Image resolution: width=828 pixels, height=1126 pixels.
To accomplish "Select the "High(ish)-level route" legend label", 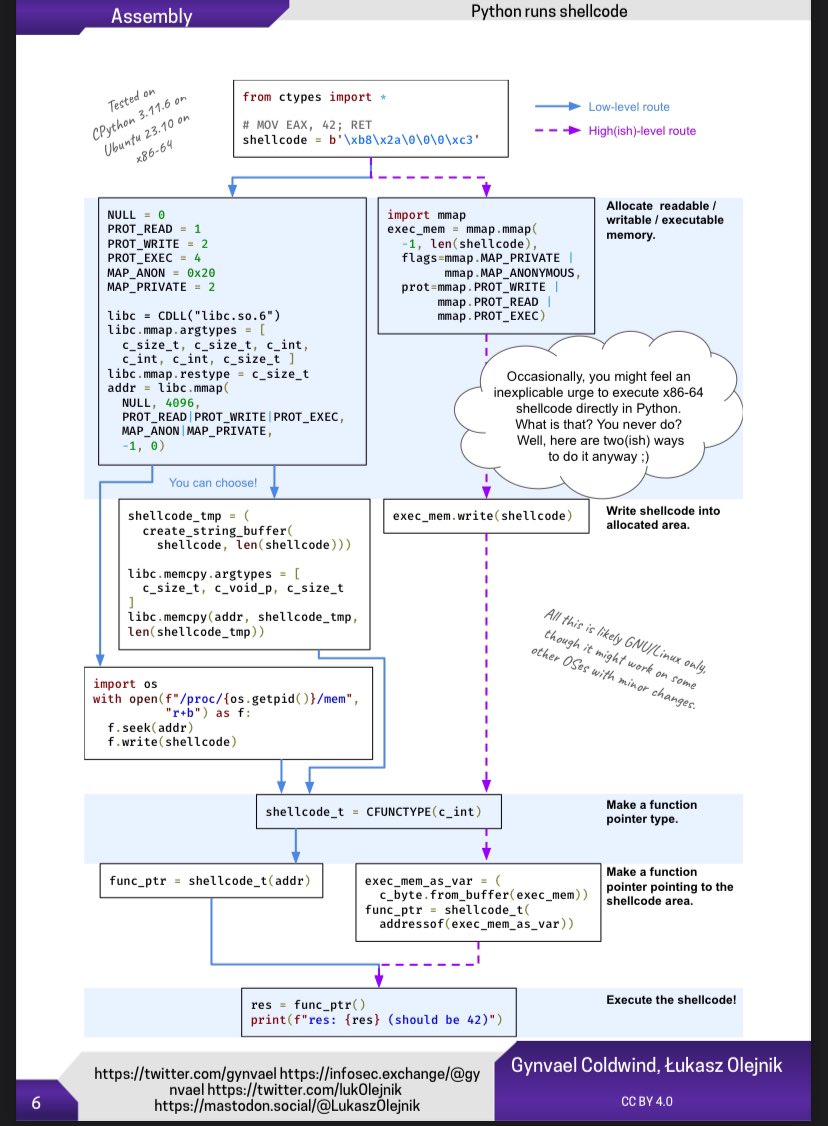I will point(642,131).
